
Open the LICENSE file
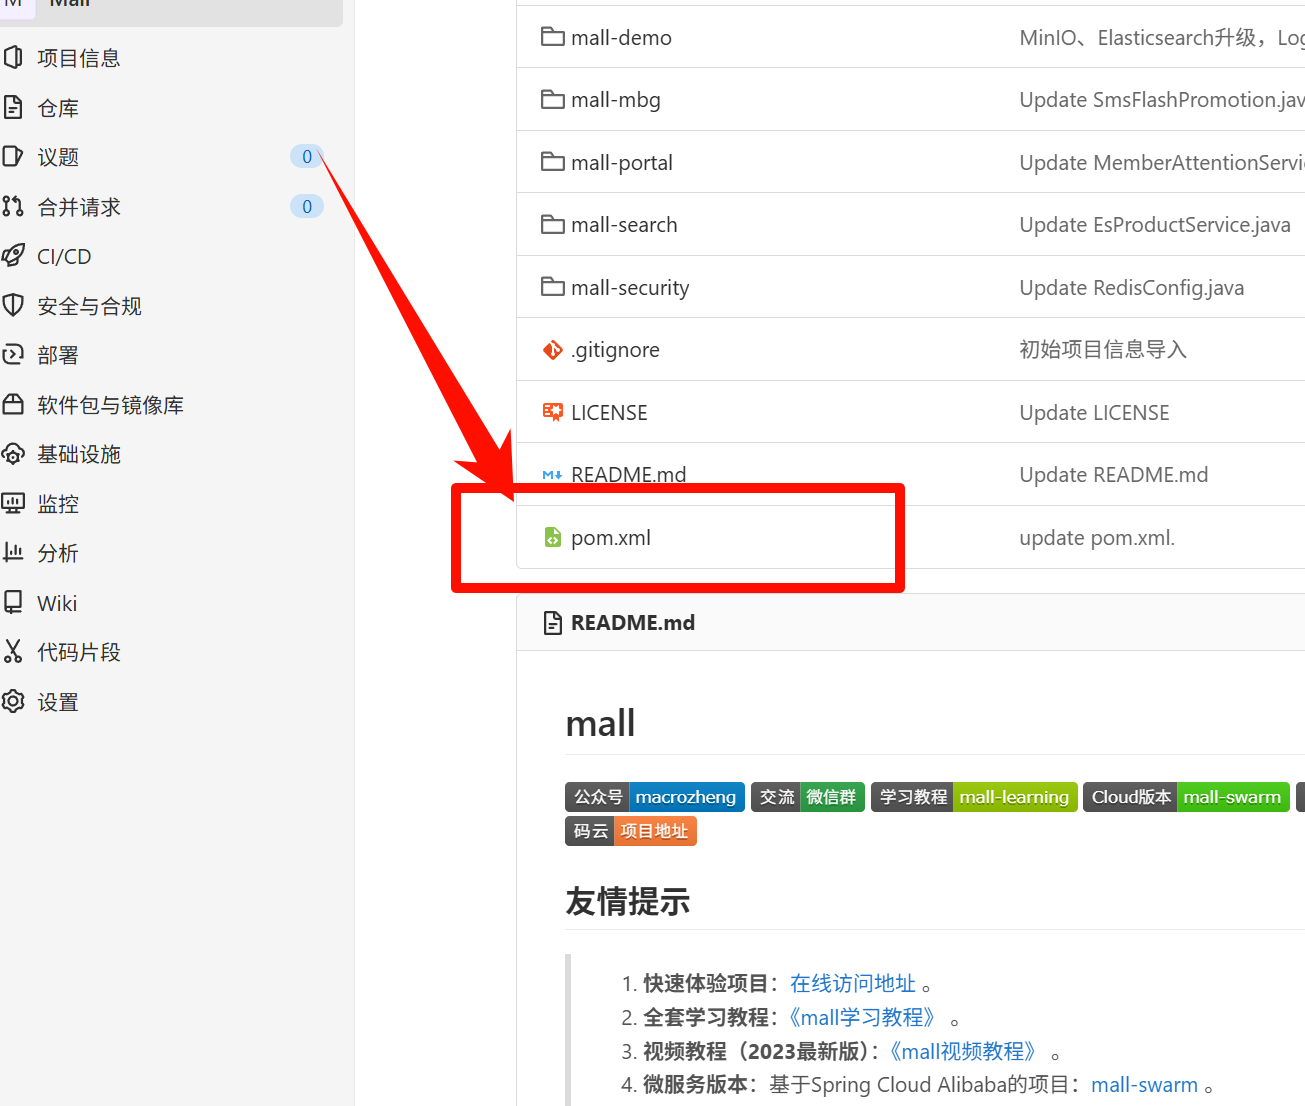pyautogui.click(x=608, y=413)
